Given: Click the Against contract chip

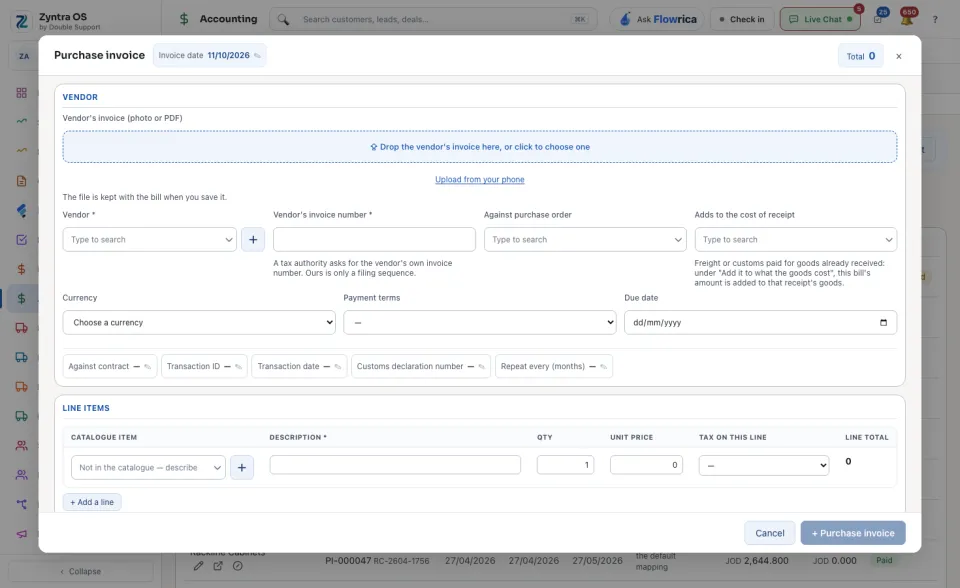Looking at the screenshot, I should (110, 366).
